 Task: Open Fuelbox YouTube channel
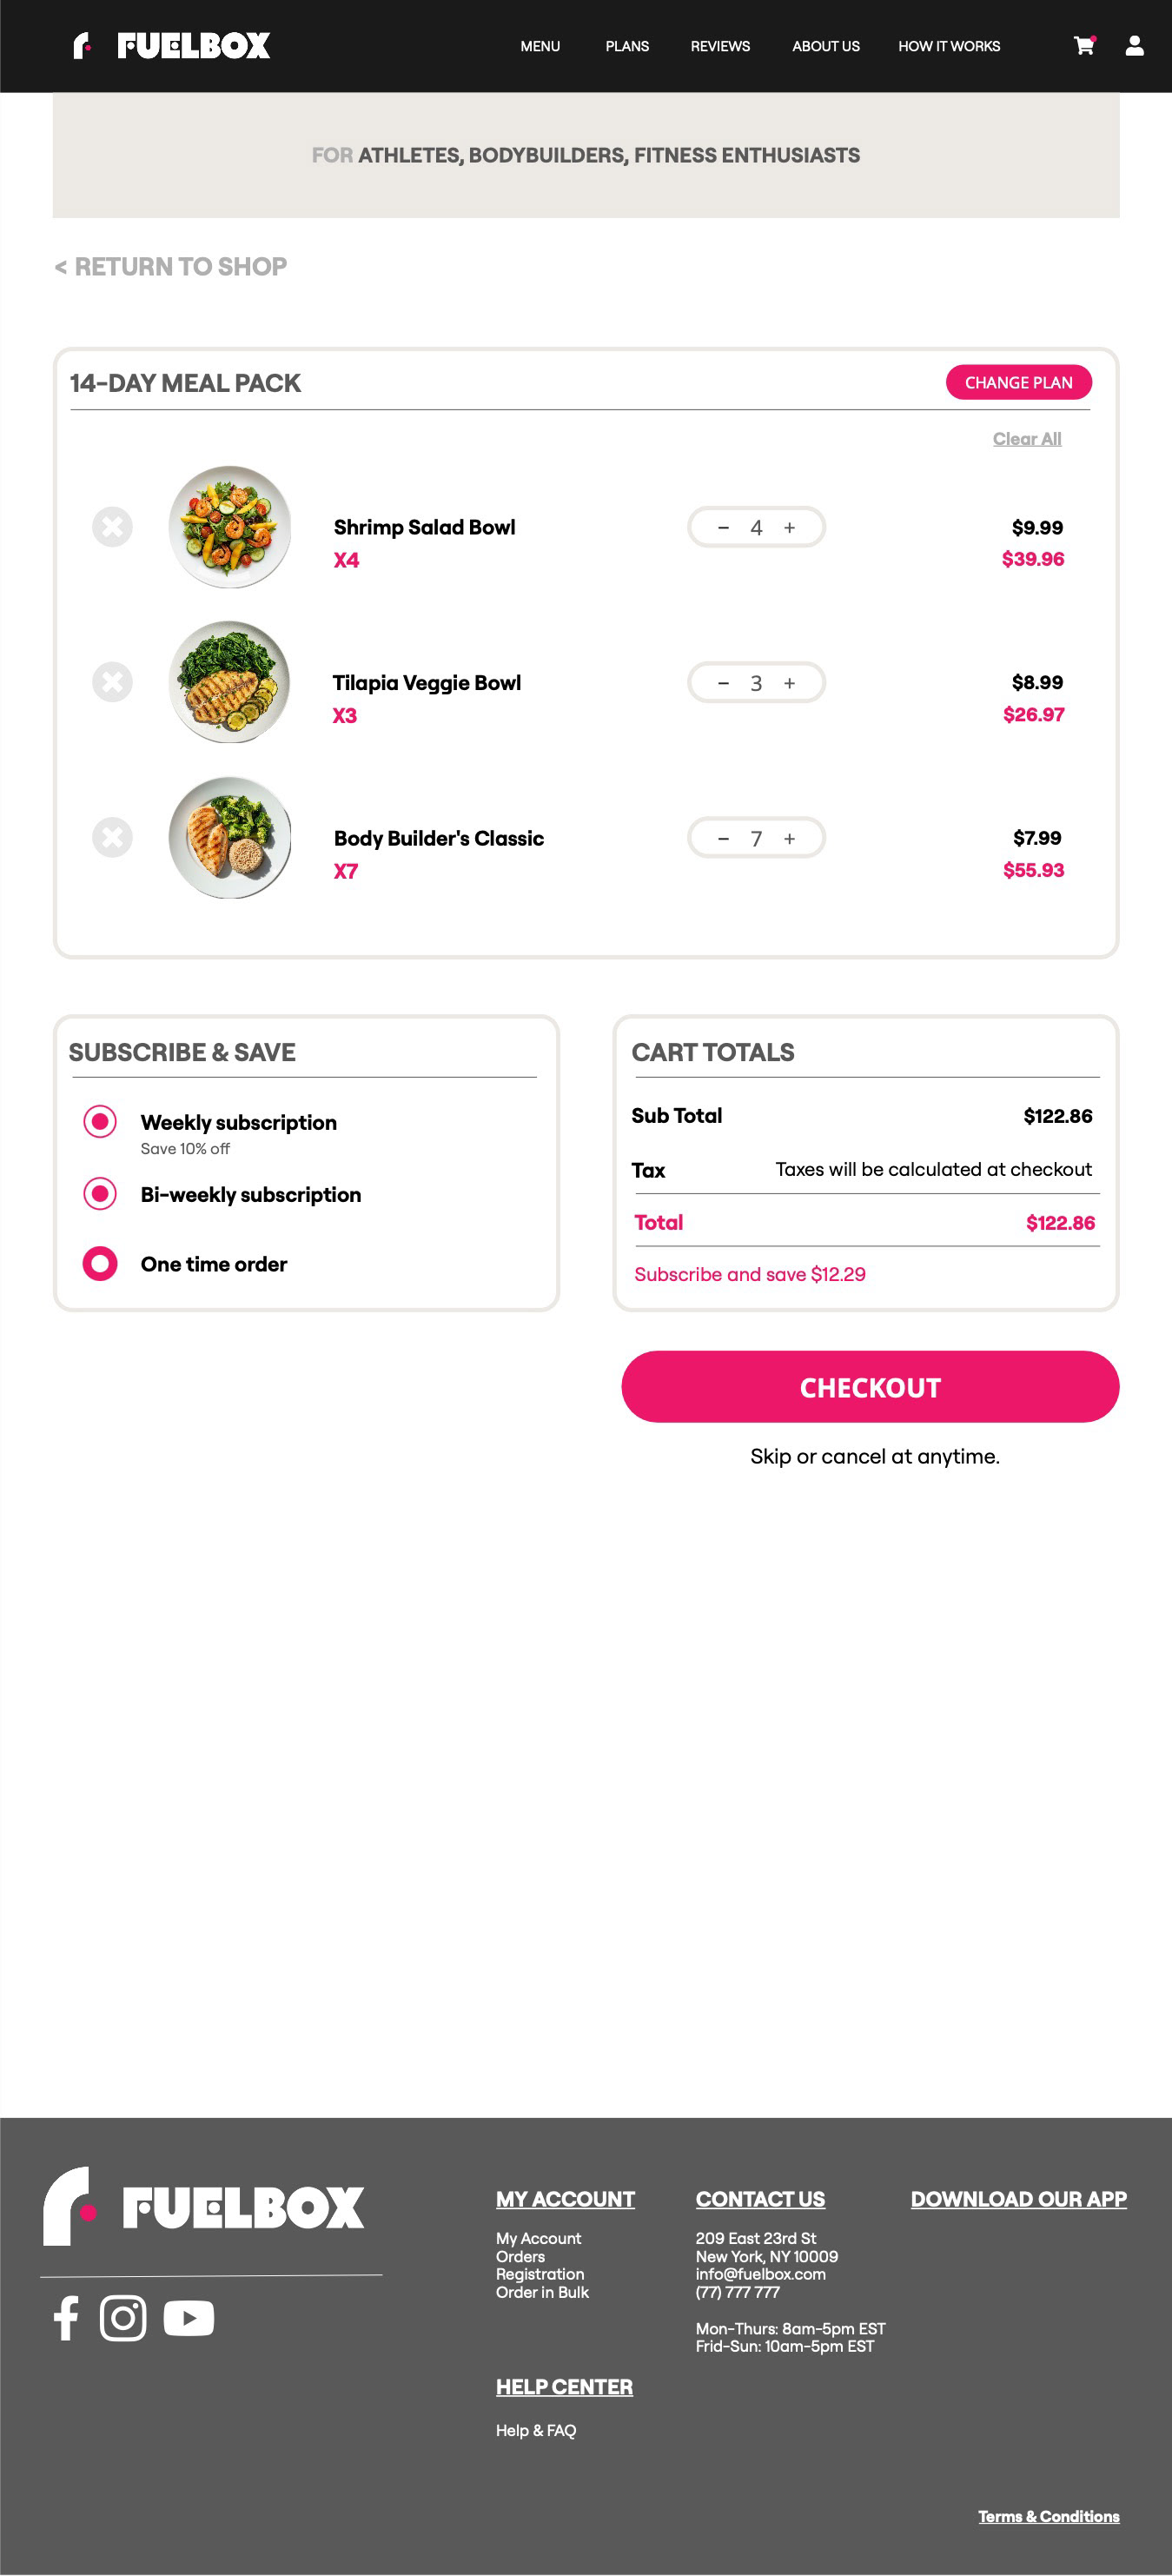(188, 2318)
